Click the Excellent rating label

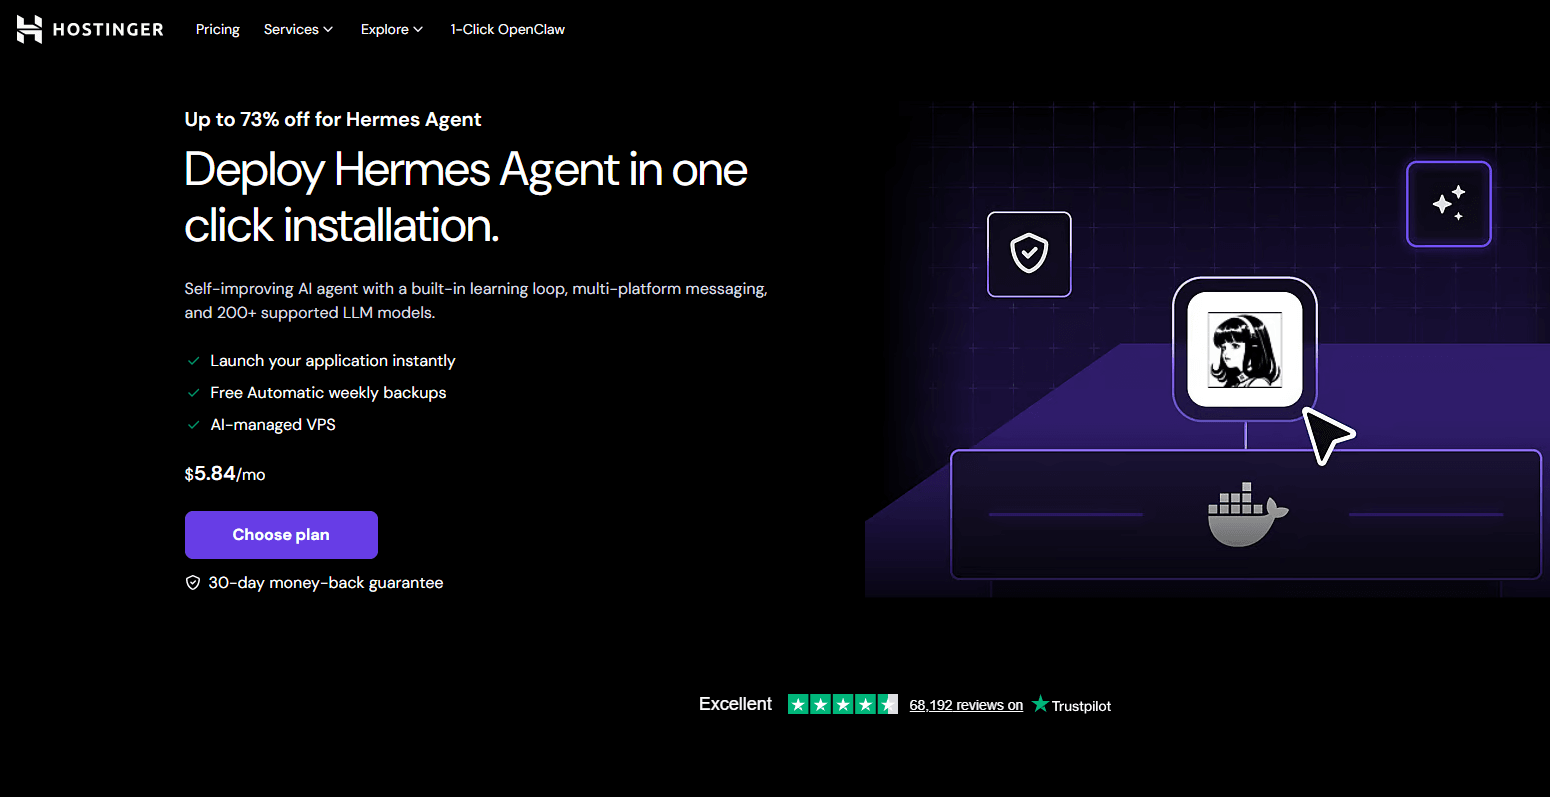735,704
